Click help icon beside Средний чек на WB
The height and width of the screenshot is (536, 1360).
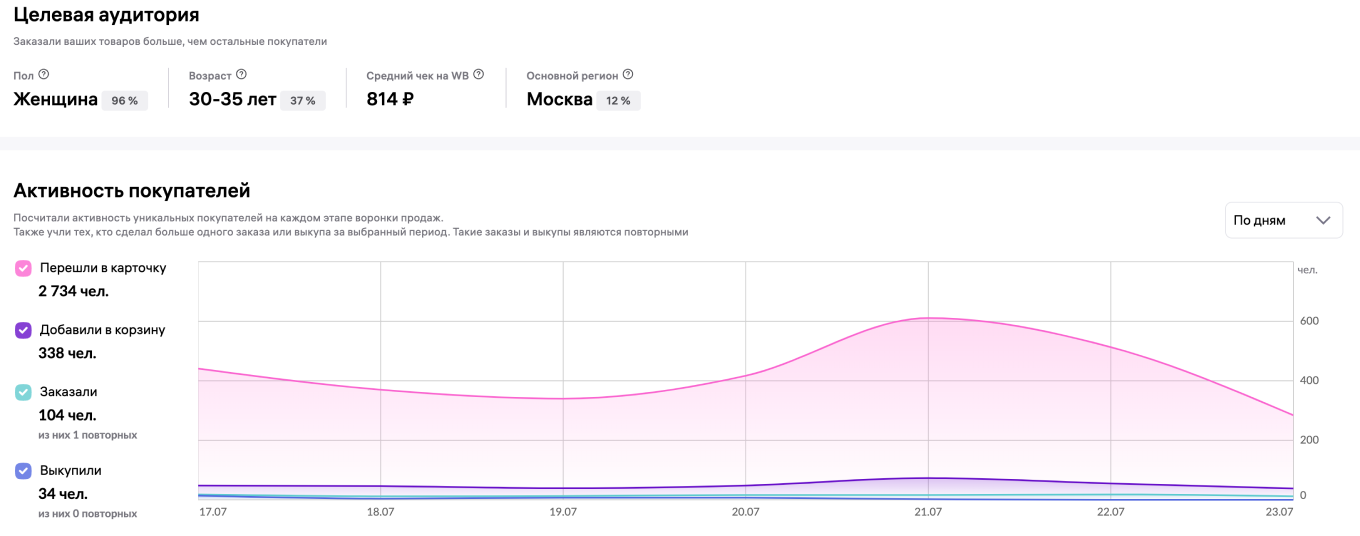click(479, 75)
